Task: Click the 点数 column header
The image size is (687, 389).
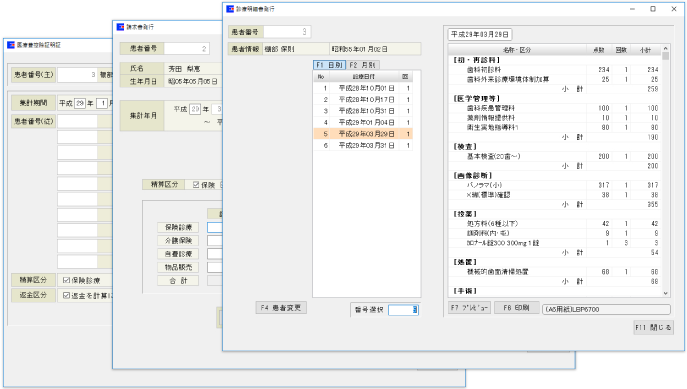Action: click(598, 50)
